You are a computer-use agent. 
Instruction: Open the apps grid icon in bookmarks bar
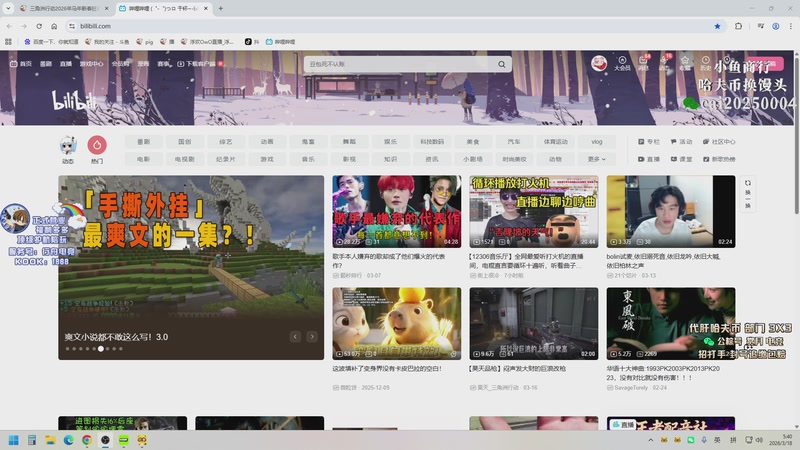(x=8, y=42)
